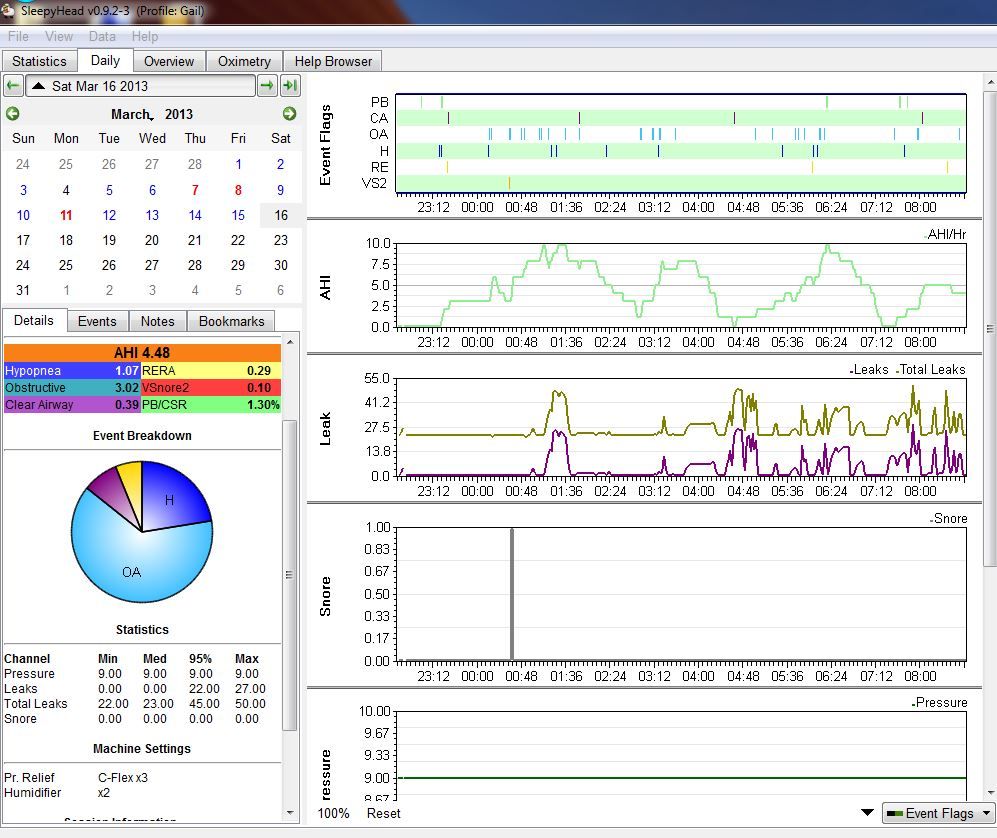Viewport: 997px width, 838px height.
Task: Click the year 2013 in calendar header
Action: tap(179, 114)
